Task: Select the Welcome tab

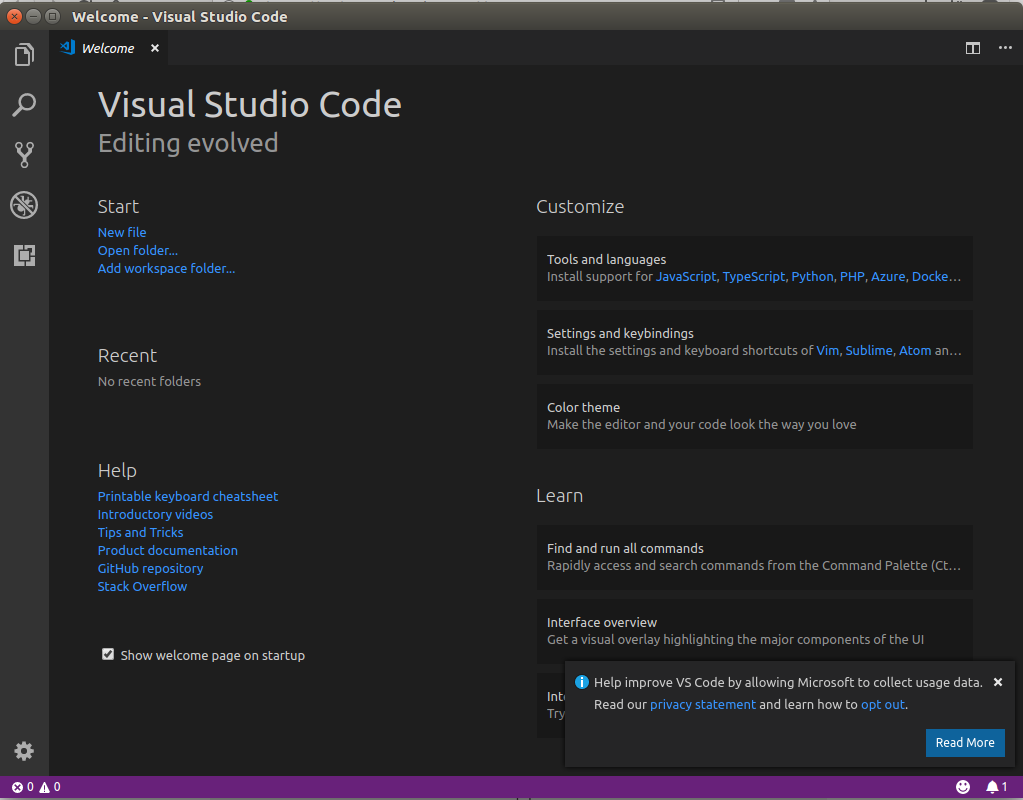Action: 107,48
